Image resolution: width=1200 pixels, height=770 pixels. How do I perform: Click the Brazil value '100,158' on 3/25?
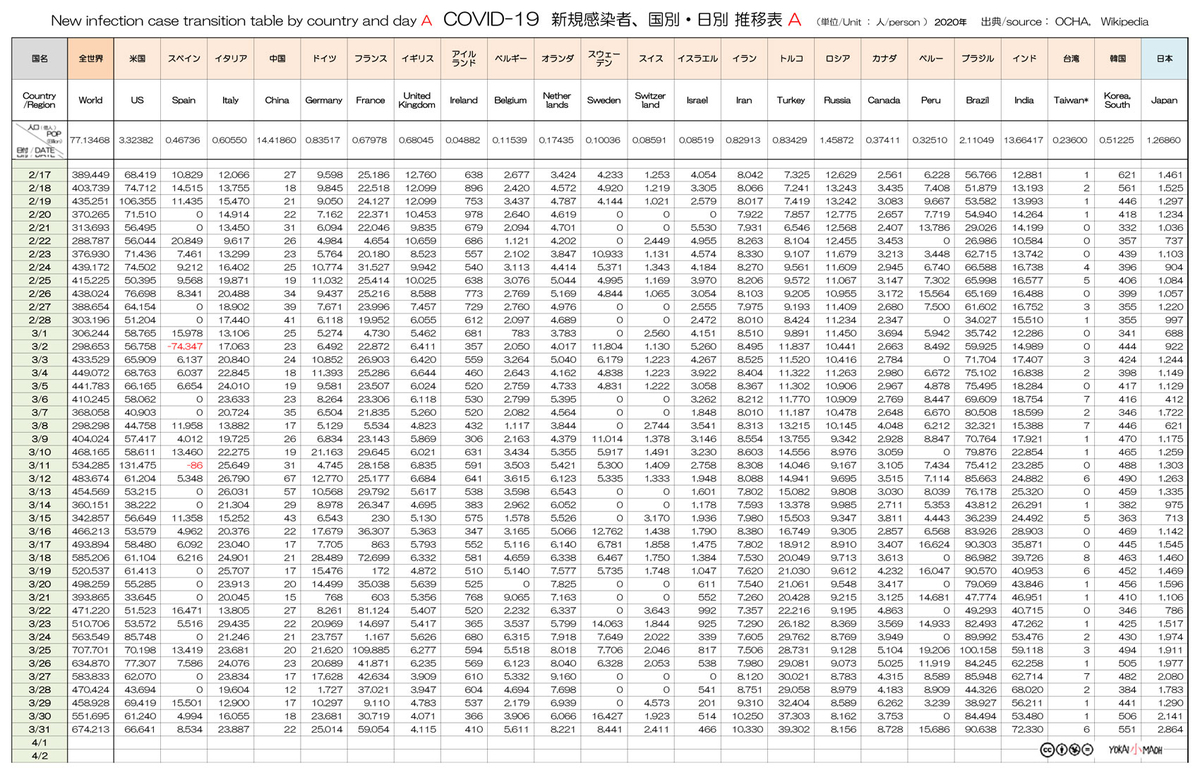978,650
